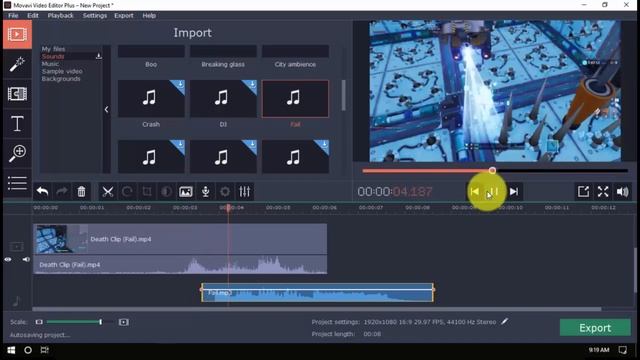Adjust the timeline Scale slider
The width and height of the screenshot is (640, 360).
pyautogui.click(x=100, y=322)
